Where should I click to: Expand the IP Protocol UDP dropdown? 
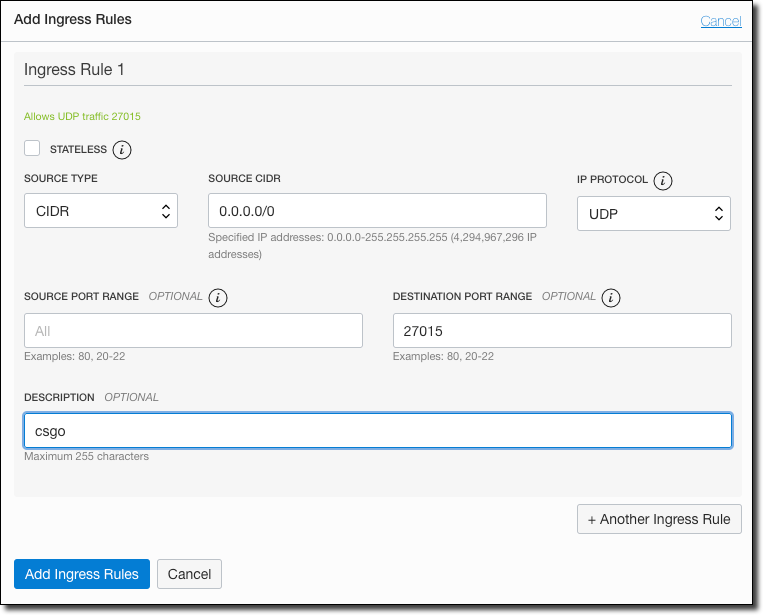click(x=653, y=214)
